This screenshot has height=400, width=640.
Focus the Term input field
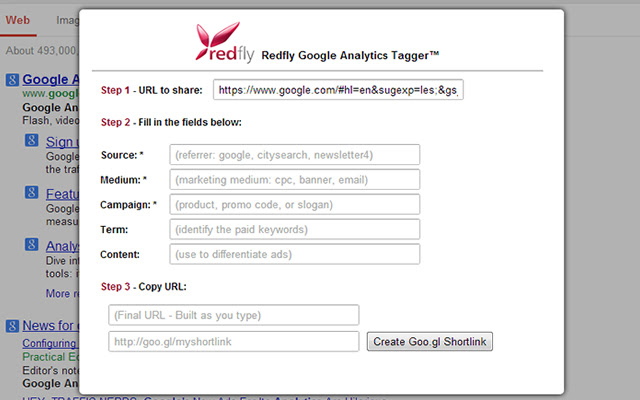(295, 229)
